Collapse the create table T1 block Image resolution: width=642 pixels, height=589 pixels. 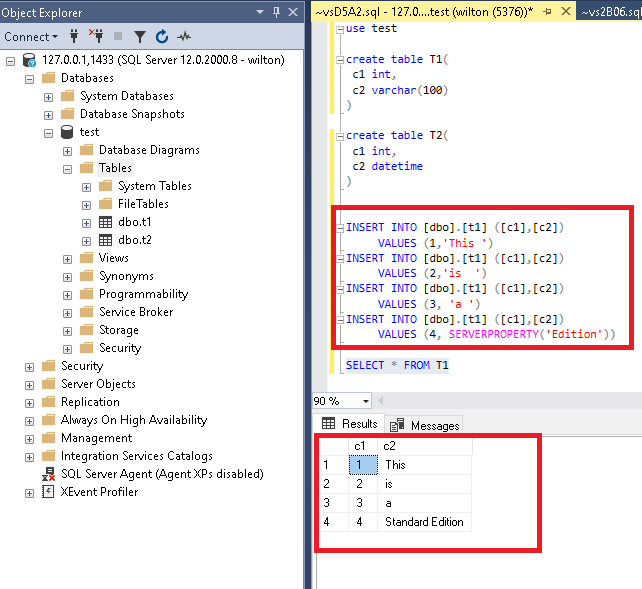point(340,60)
